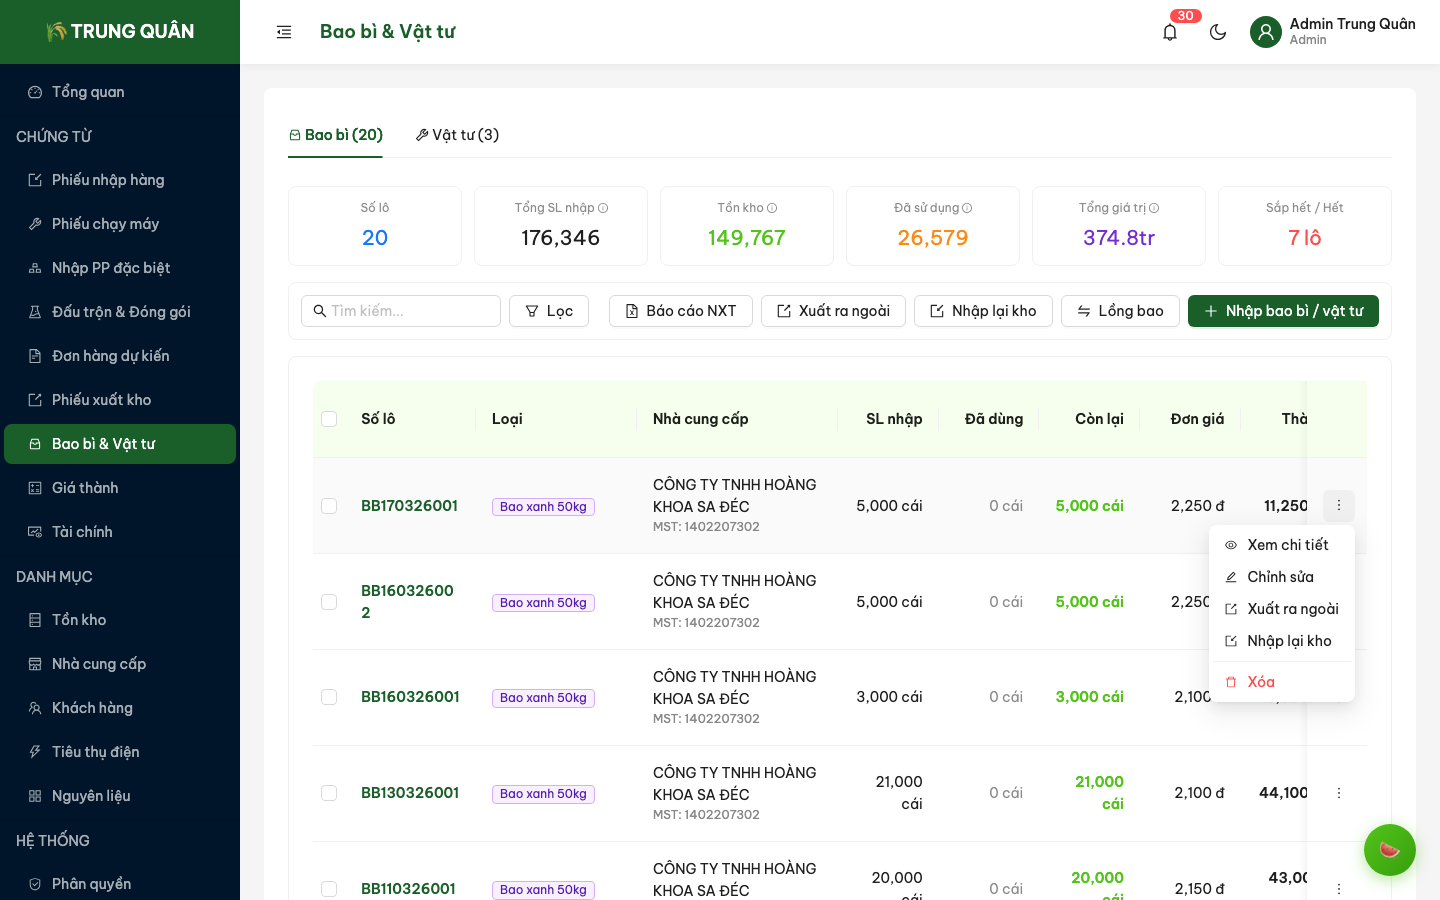Click the Trung Quân logo in the sidebar
This screenshot has height=900, width=1440.
tap(120, 32)
